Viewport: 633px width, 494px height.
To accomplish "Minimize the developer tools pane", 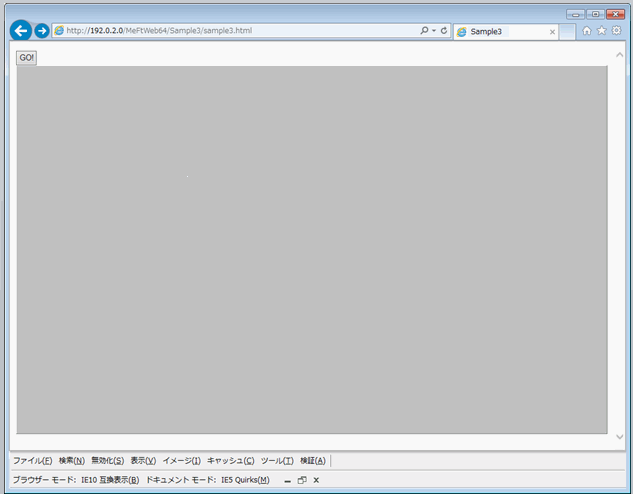I will 287,480.
